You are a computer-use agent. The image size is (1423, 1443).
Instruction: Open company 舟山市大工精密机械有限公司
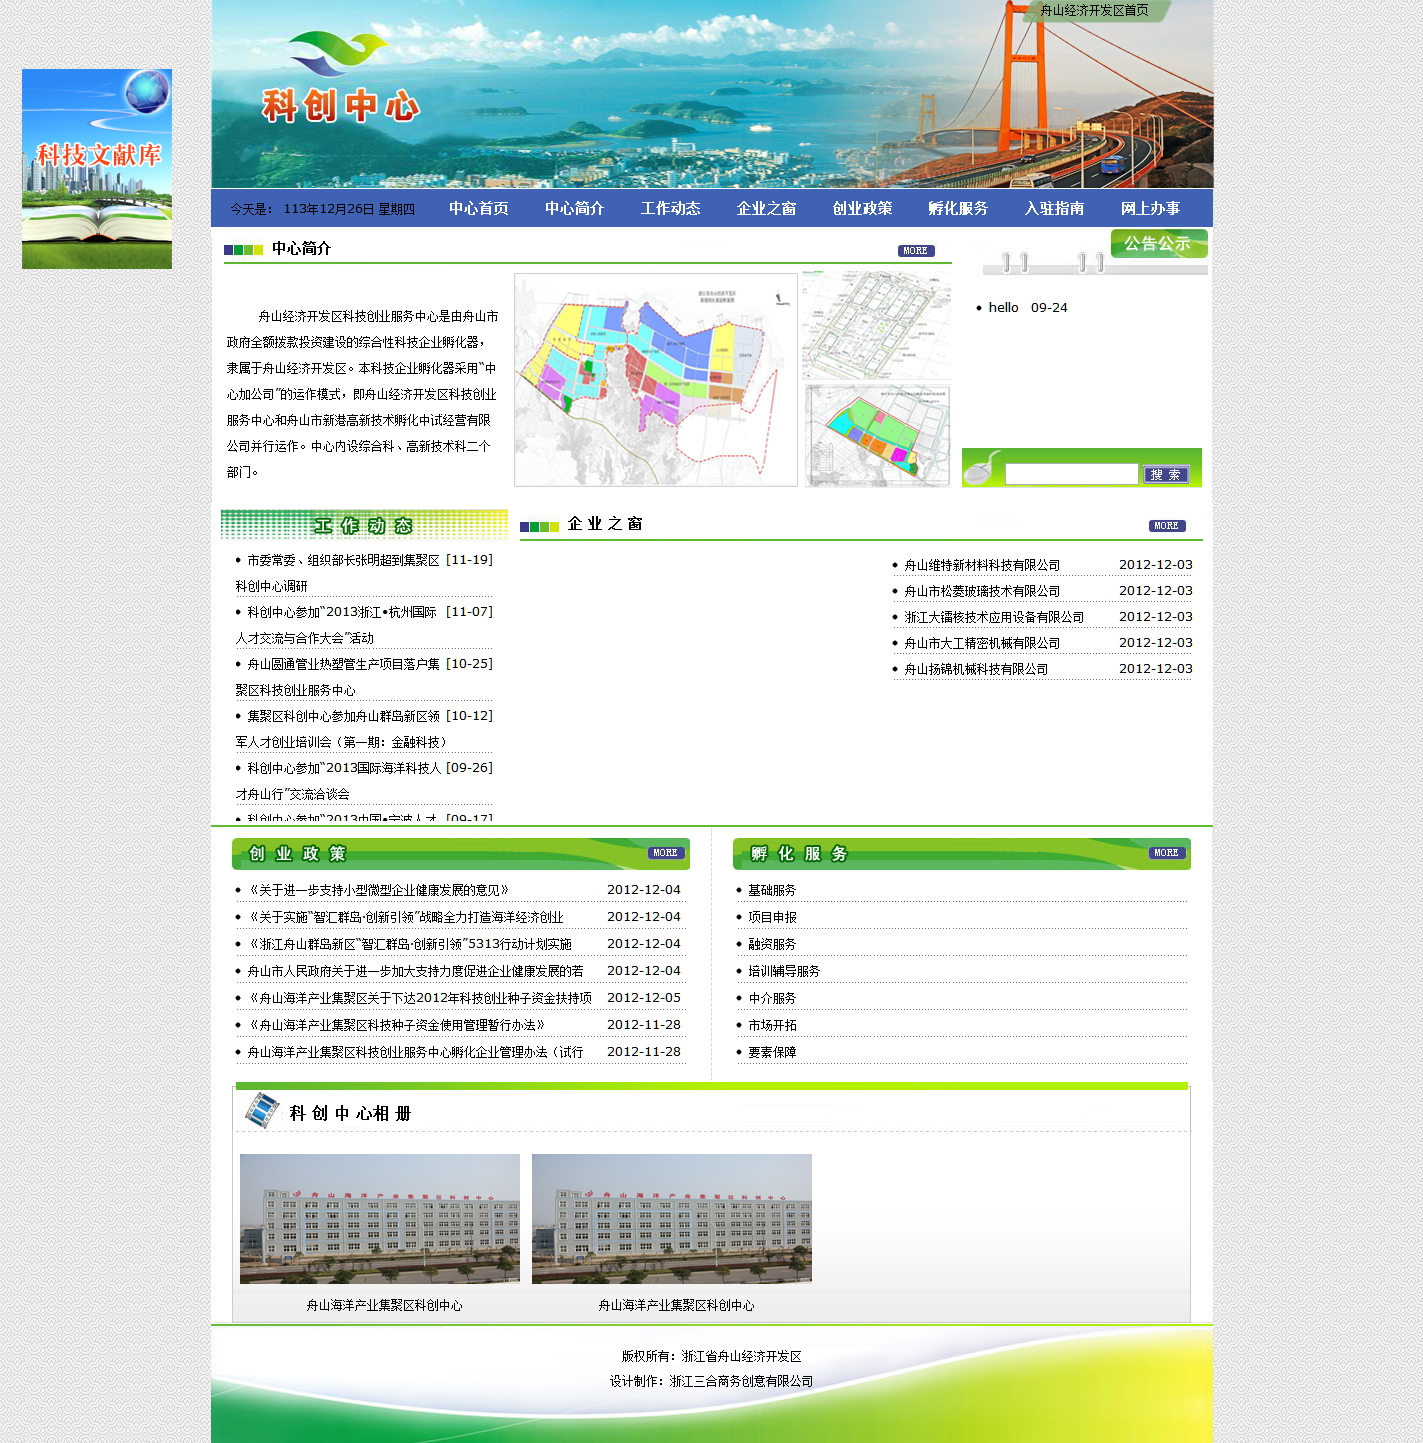tap(982, 643)
